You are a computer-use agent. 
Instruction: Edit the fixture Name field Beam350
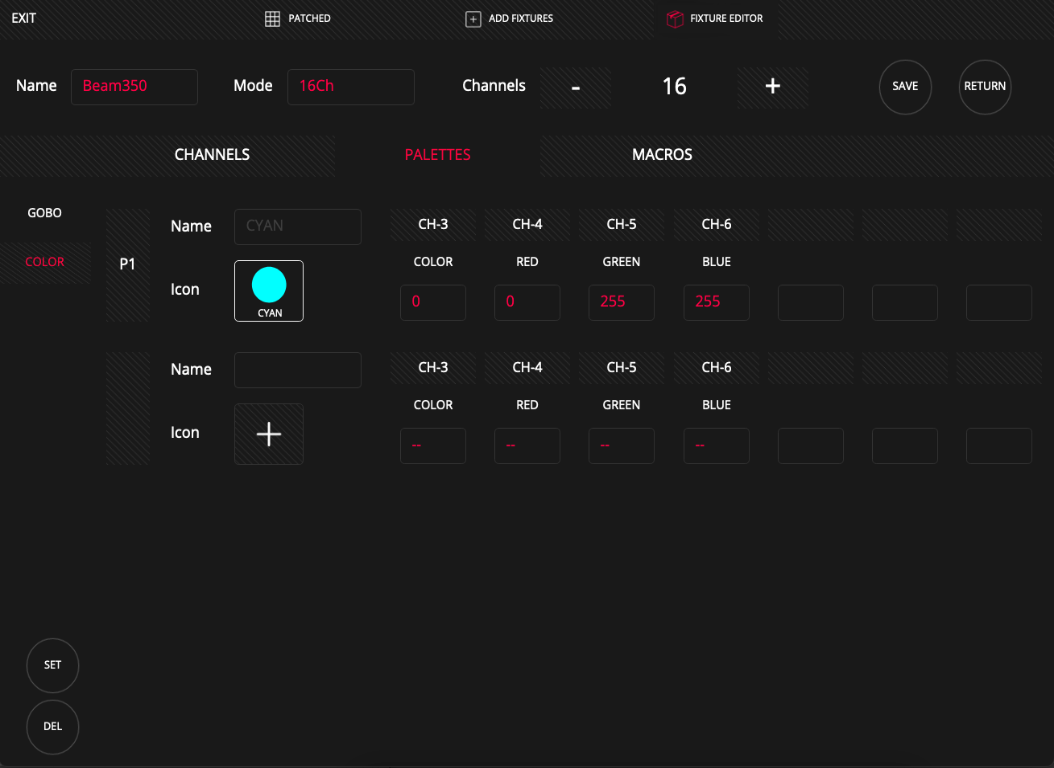[134, 87]
